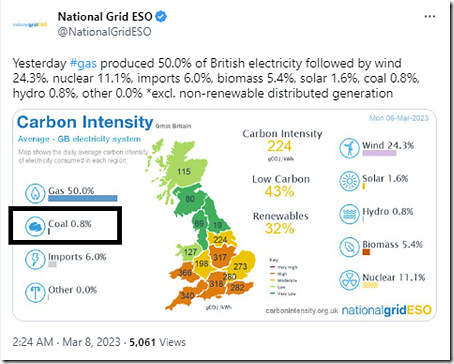This screenshot has height=364, width=454.
Task: Click the 2:24 AM Mar 8, 2023 timestamp
Action: (x=66, y=342)
